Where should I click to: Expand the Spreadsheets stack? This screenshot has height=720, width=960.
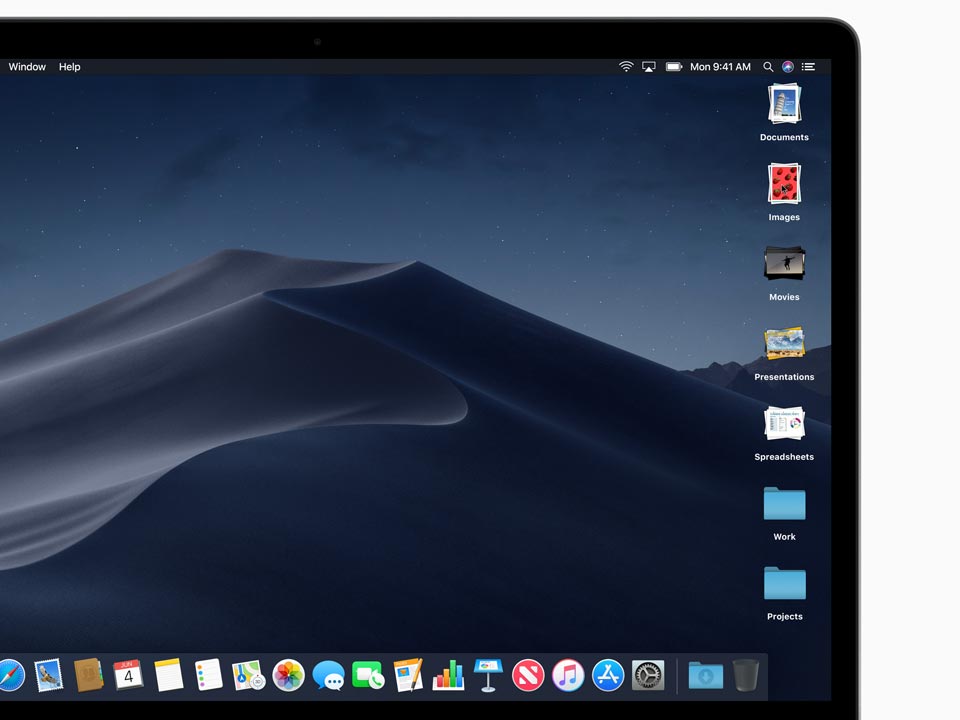(x=784, y=424)
